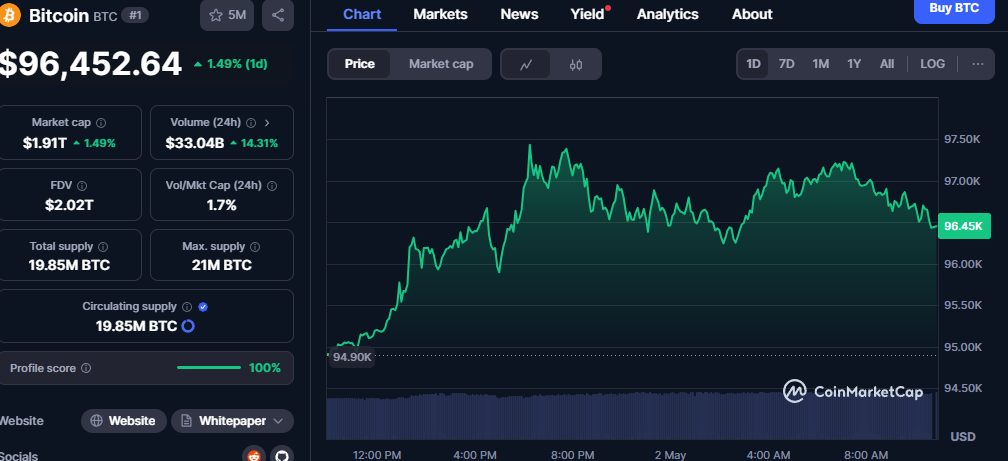Select the All time range
Viewport: 1008px width, 461px height.
[x=886, y=64]
